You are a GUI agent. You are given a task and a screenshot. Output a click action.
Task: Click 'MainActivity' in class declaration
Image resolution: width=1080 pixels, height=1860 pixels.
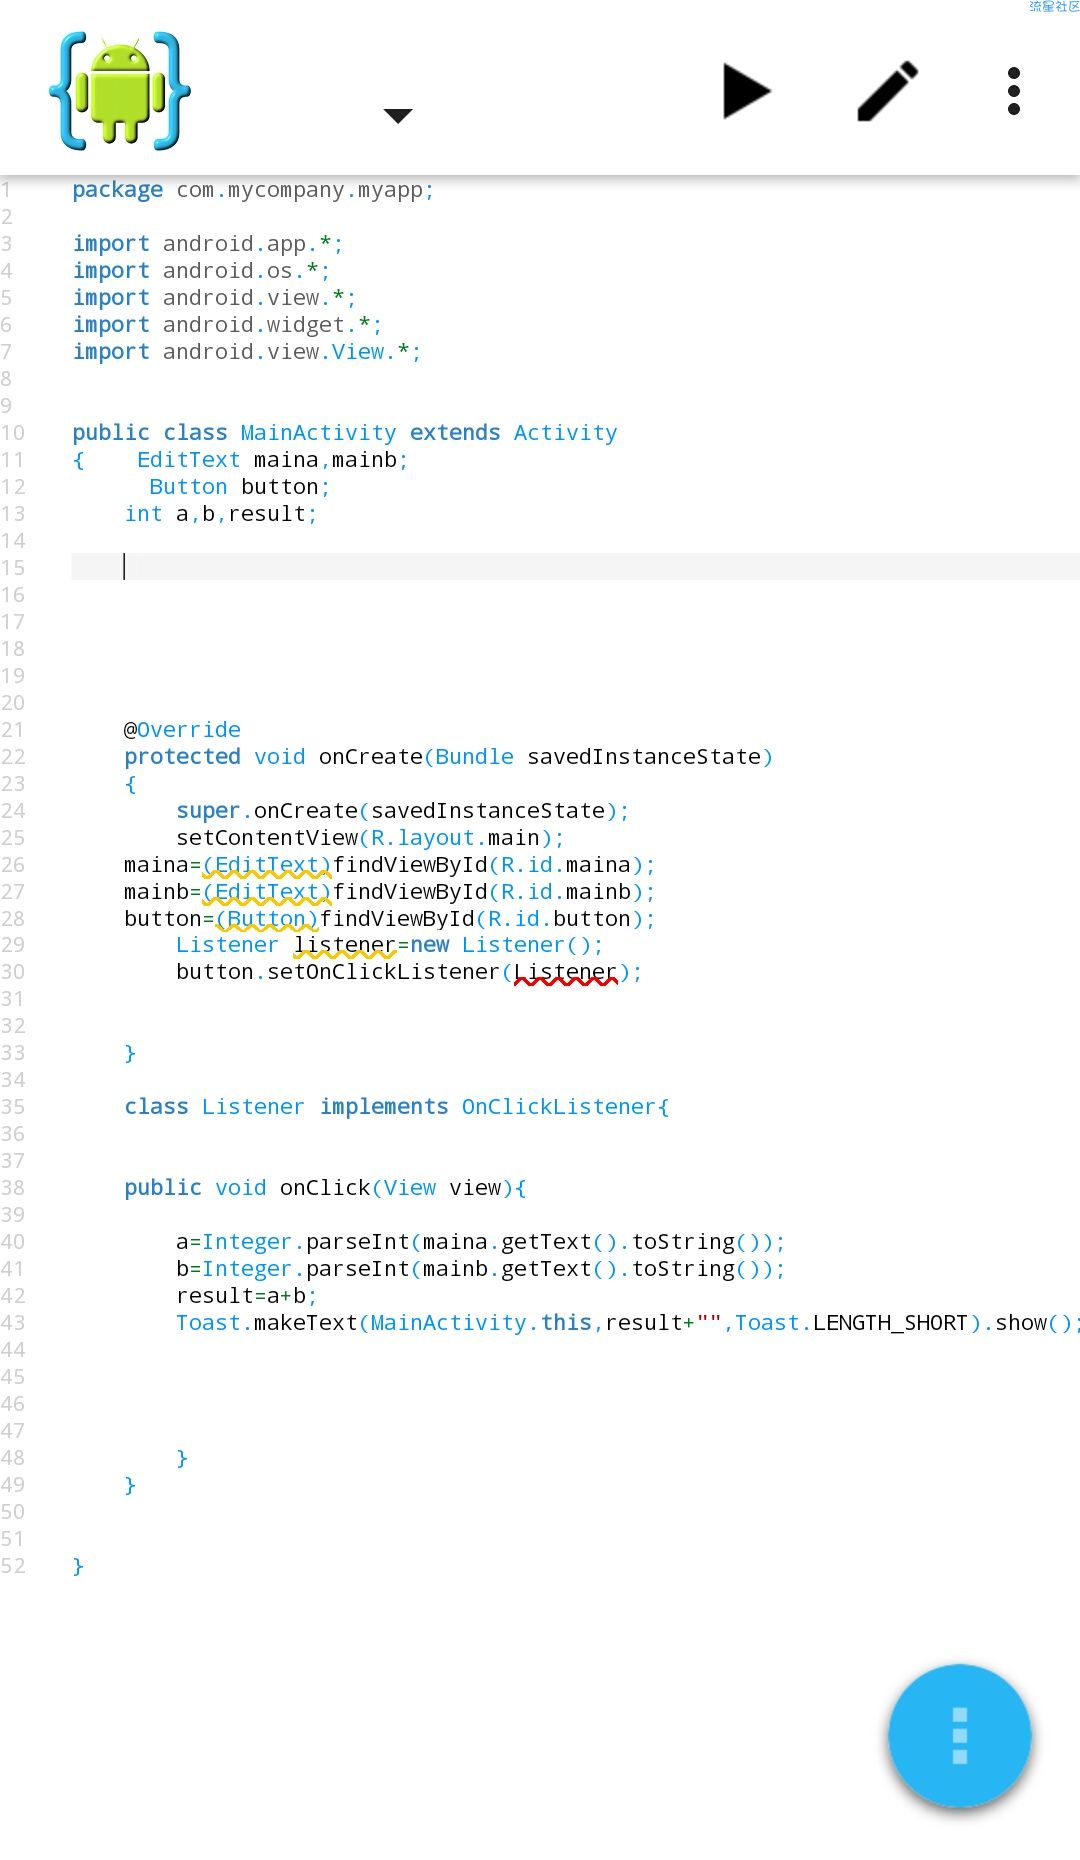pyautogui.click(x=318, y=433)
